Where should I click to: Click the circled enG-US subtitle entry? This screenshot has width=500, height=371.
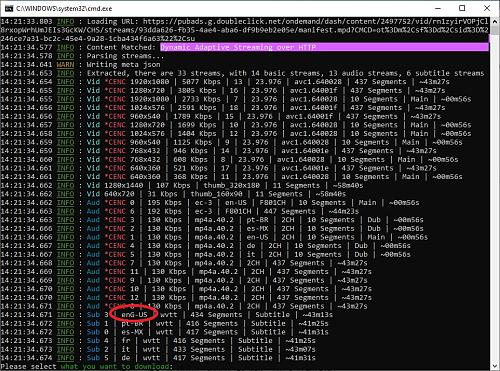[x=134, y=314]
